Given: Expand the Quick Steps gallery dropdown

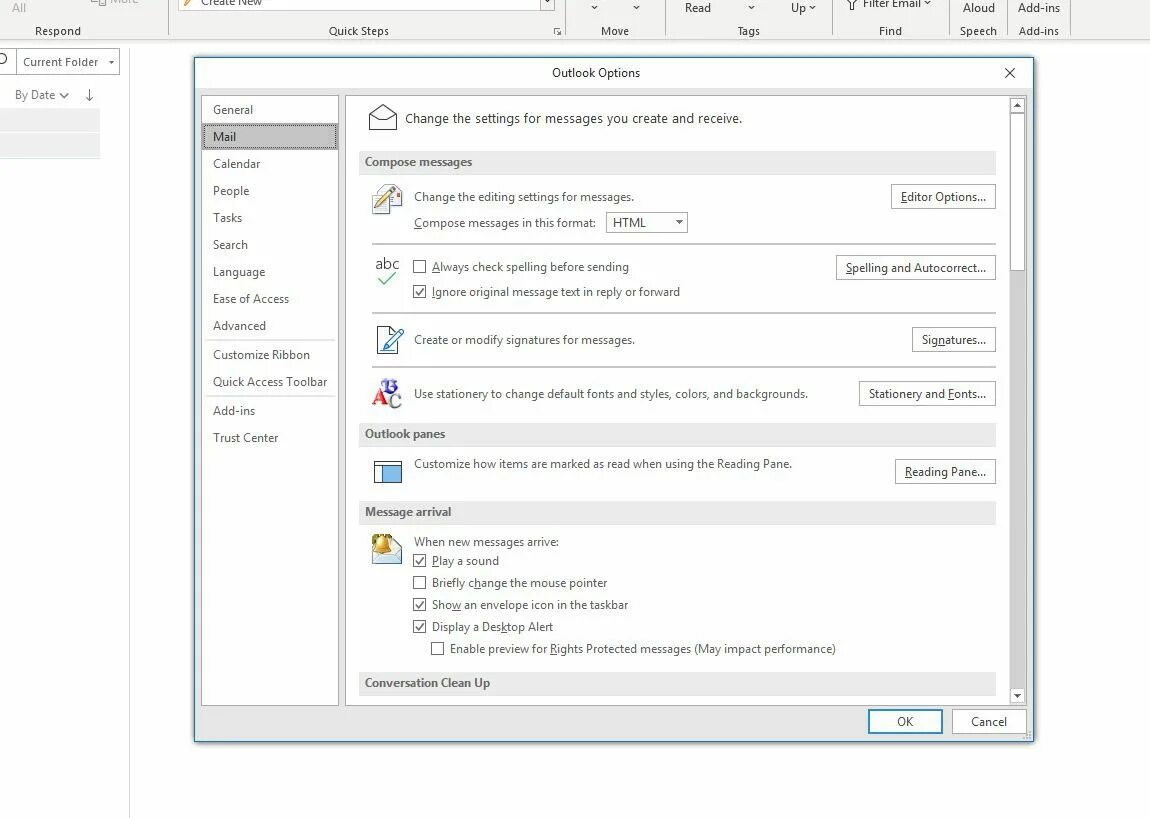Looking at the screenshot, I should [x=547, y=4].
